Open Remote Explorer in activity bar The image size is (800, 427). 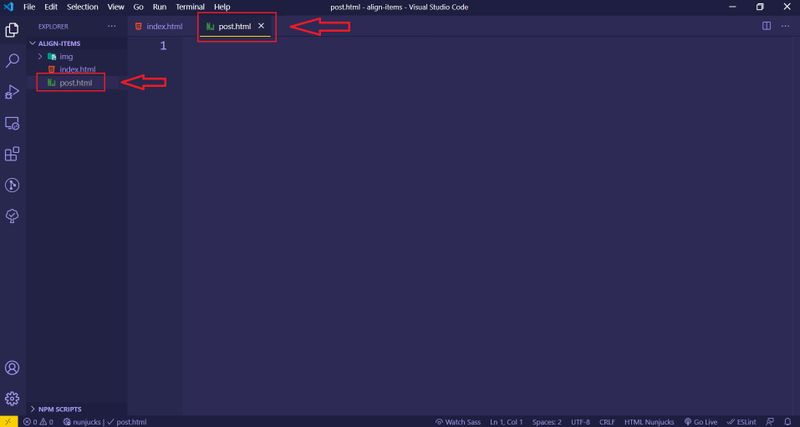[x=13, y=123]
